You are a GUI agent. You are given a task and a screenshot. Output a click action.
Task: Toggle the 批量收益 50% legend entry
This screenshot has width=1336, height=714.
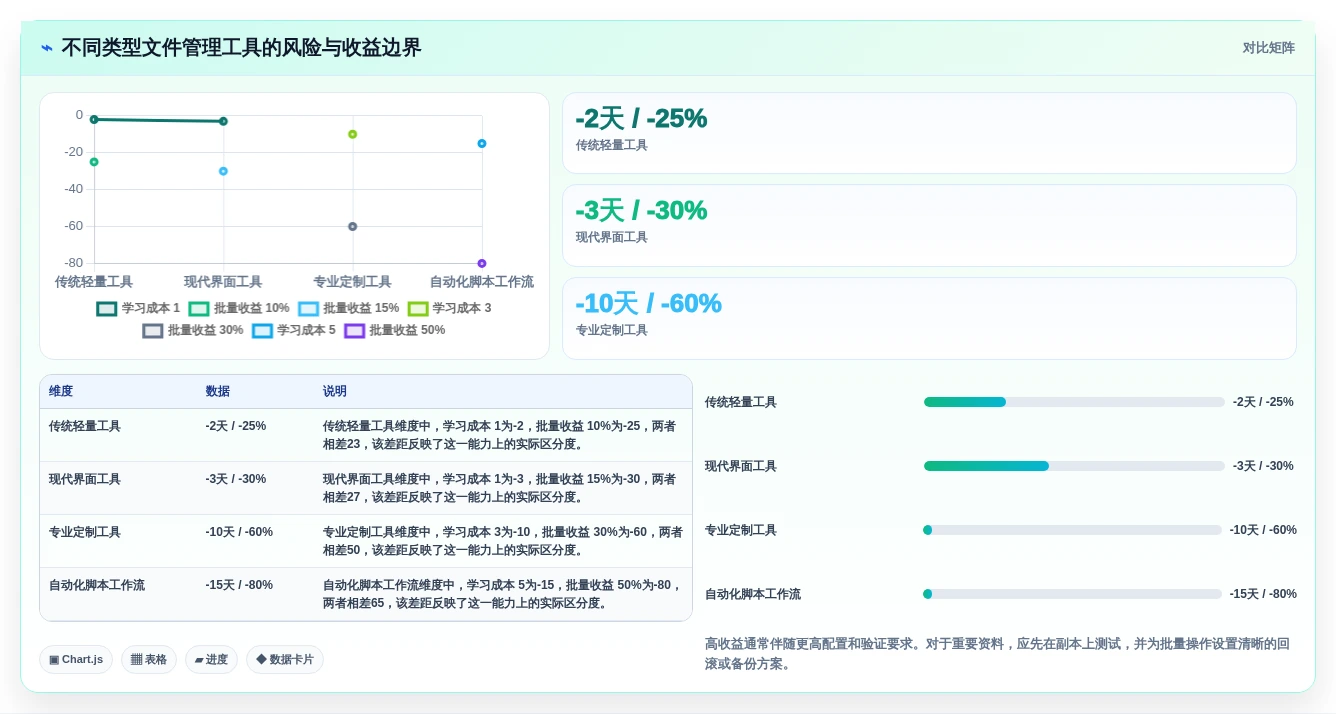(x=395, y=330)
